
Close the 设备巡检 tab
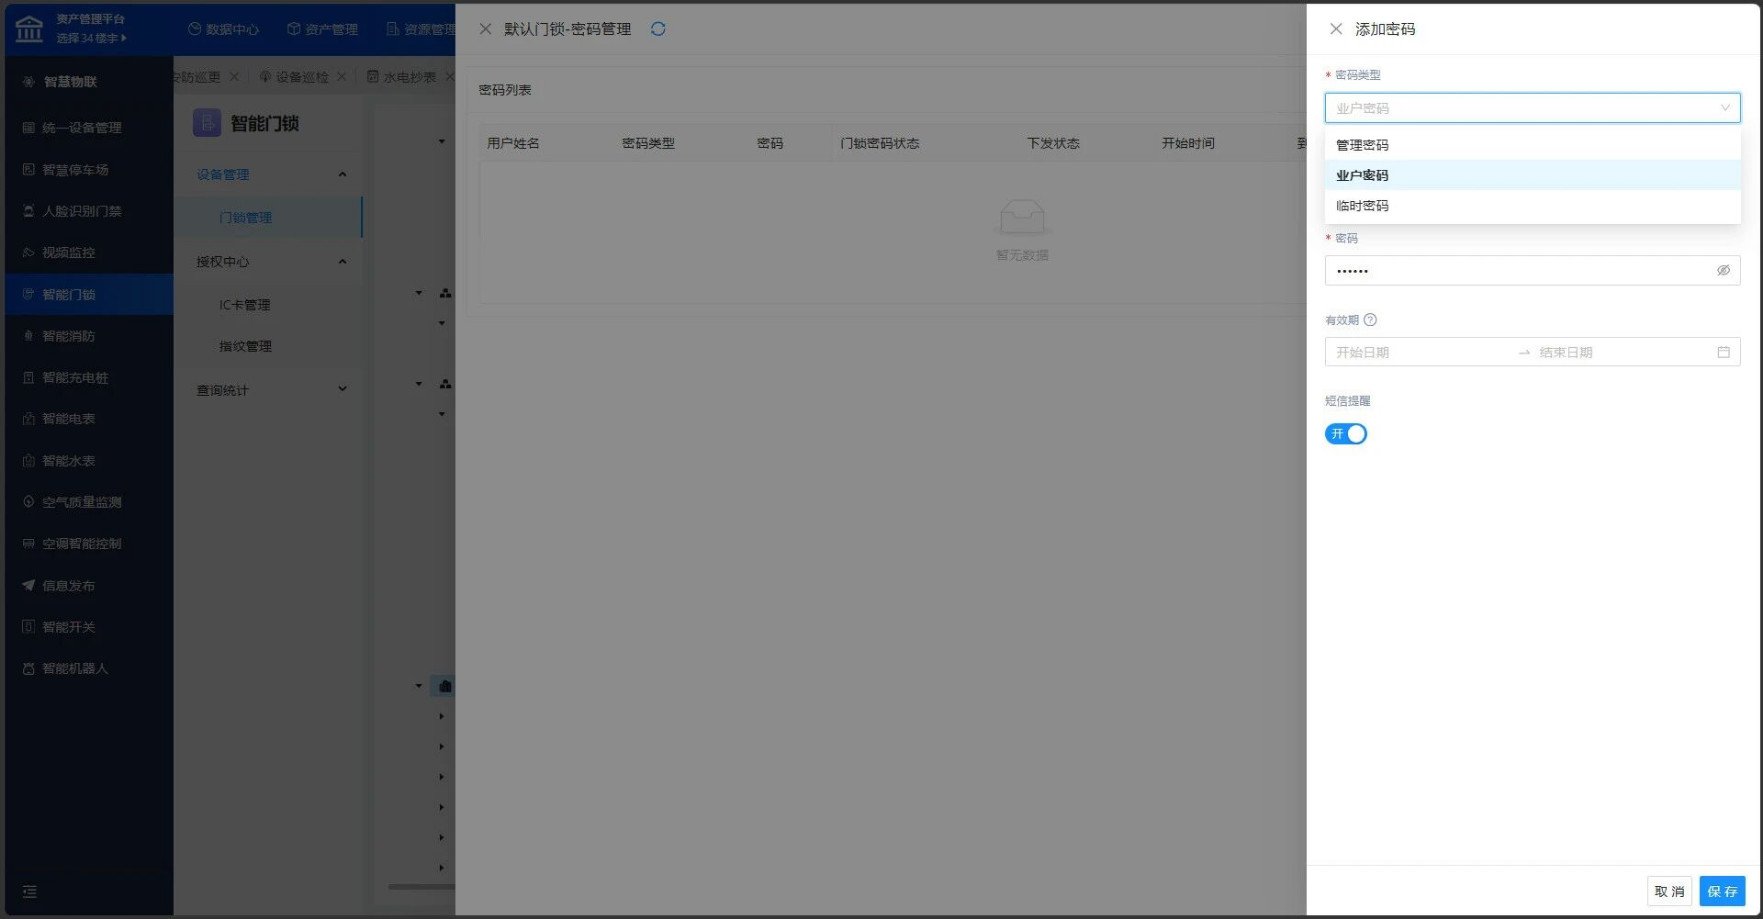pyautogui.click(x=342, y=77)
